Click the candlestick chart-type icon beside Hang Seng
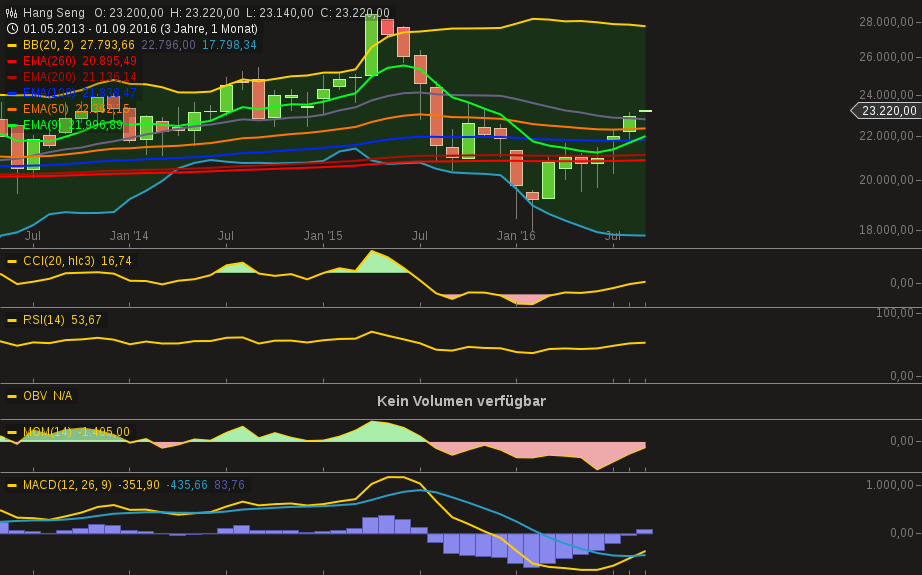Screen dimensions: 922x575 [x=11, y=12]
